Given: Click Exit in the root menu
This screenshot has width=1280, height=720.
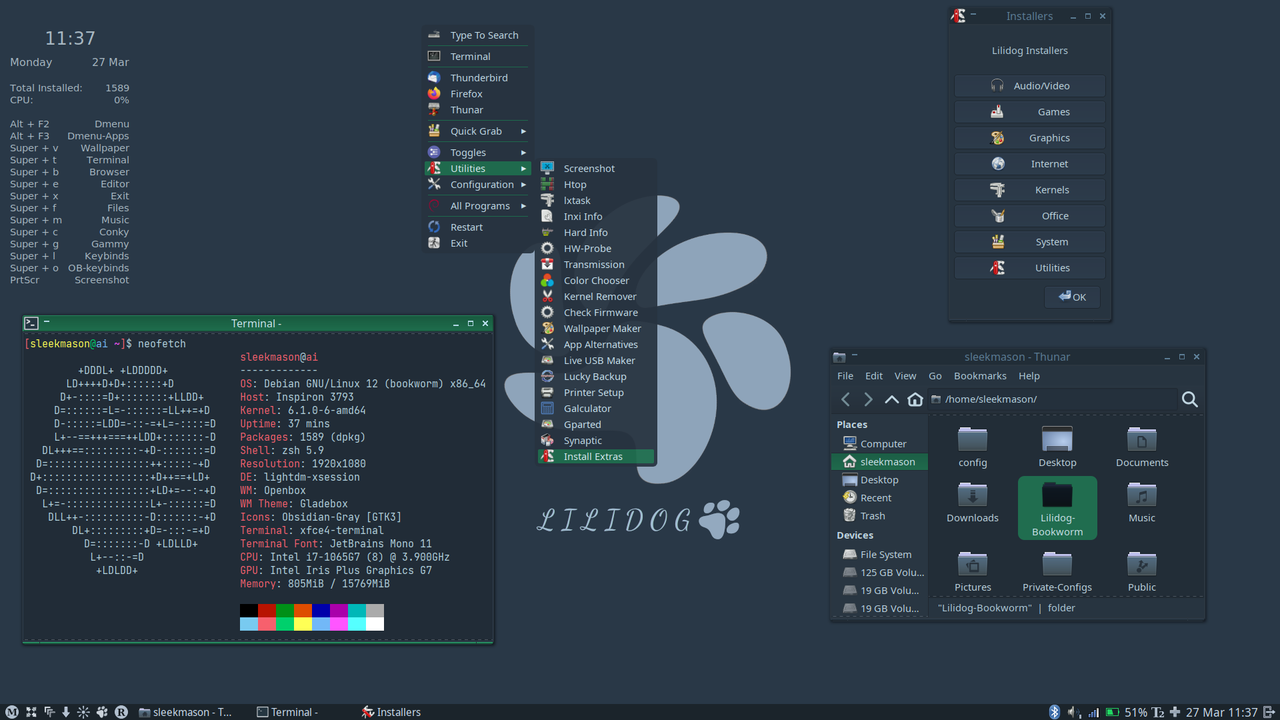Looking at the screenshot, I should click(478, 243).
